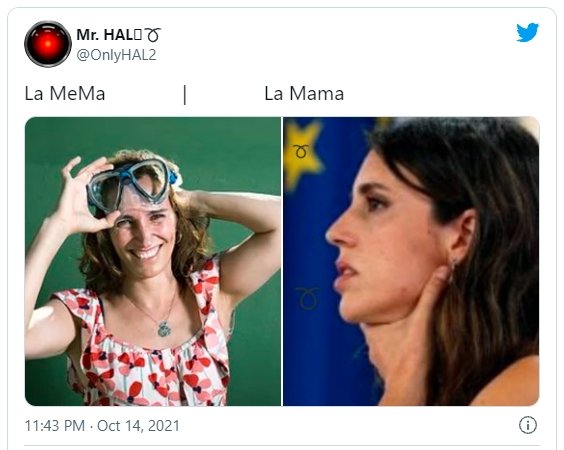Select the La Mama caption text
Image resolution: width=564 pixels, height=450 pixels.
(304, 94)
